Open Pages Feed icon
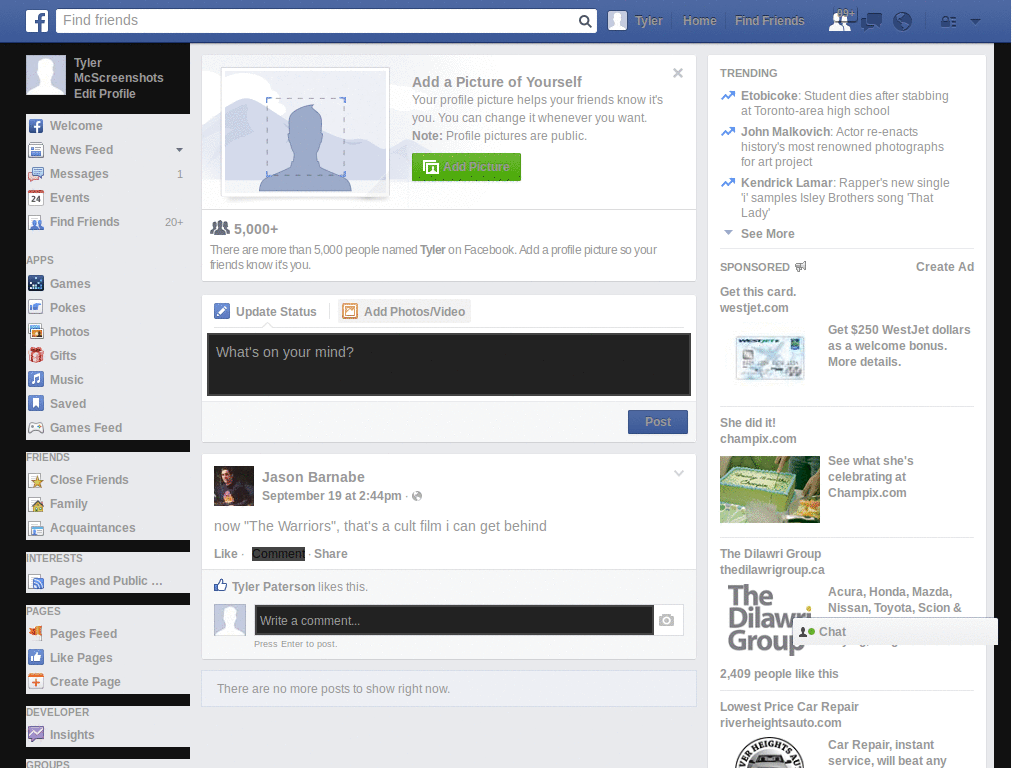This screenshot has width=1024, height=768. [x=36, y=633]
